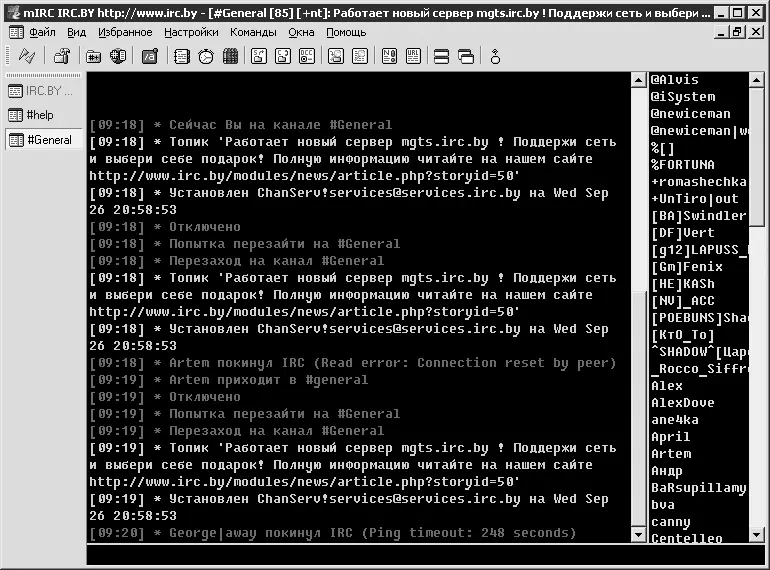Image resolution: width=770 pixels, height=570 pixels.
Task: Open the Log files toolbar icon
Action: [360, 56]
